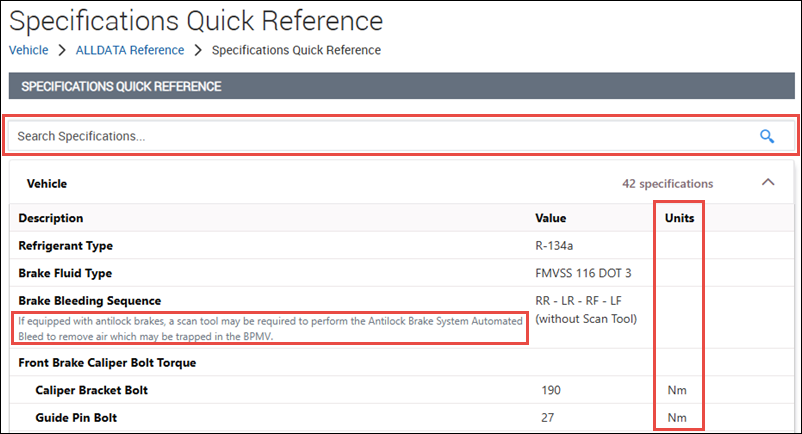
Task: Click the breadcrumb arrow after ALLDATA Reference
Action: pyautogui.click(x=198, y=50)
